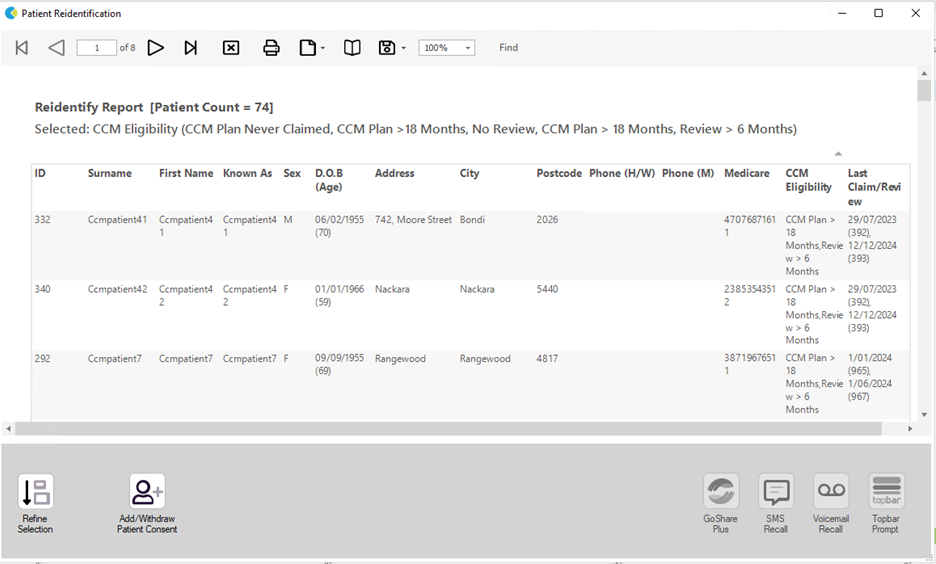The image size is (936, 564).
Task: Click Patient Reidentification app icon in title bar
Action: pyautogui.click(x=11, y=13)
